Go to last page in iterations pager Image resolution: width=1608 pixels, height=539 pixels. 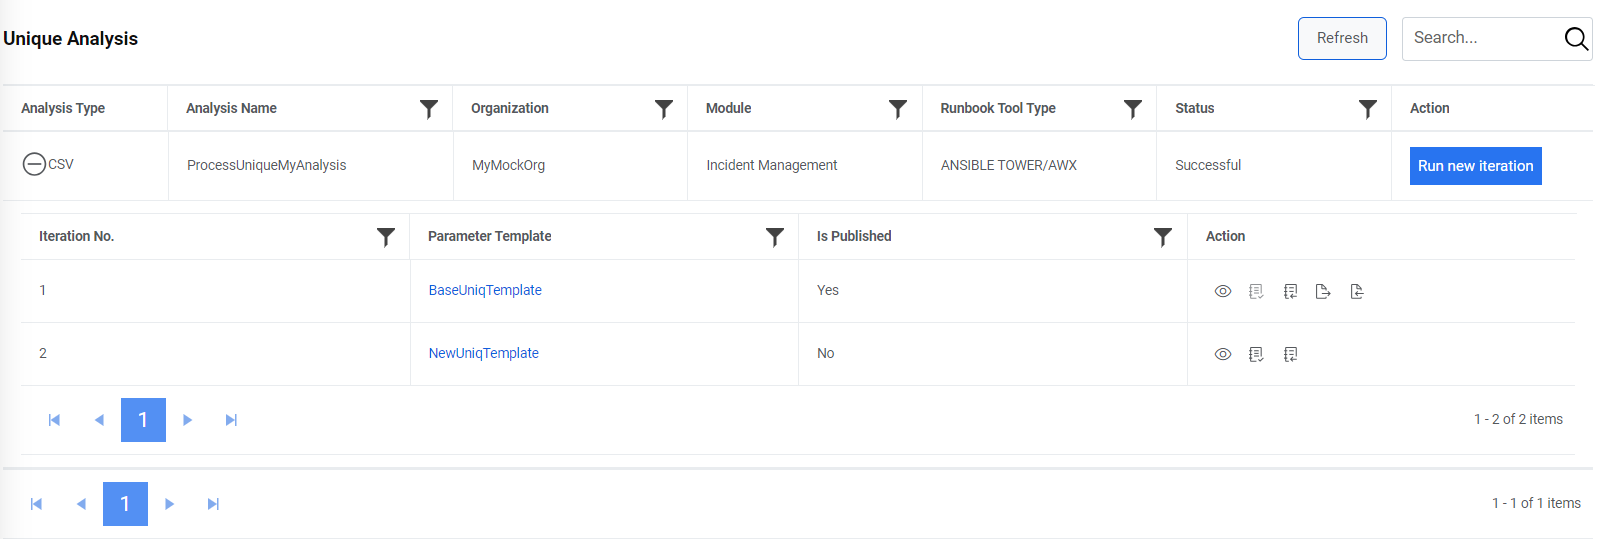click(x=231, y=420)
